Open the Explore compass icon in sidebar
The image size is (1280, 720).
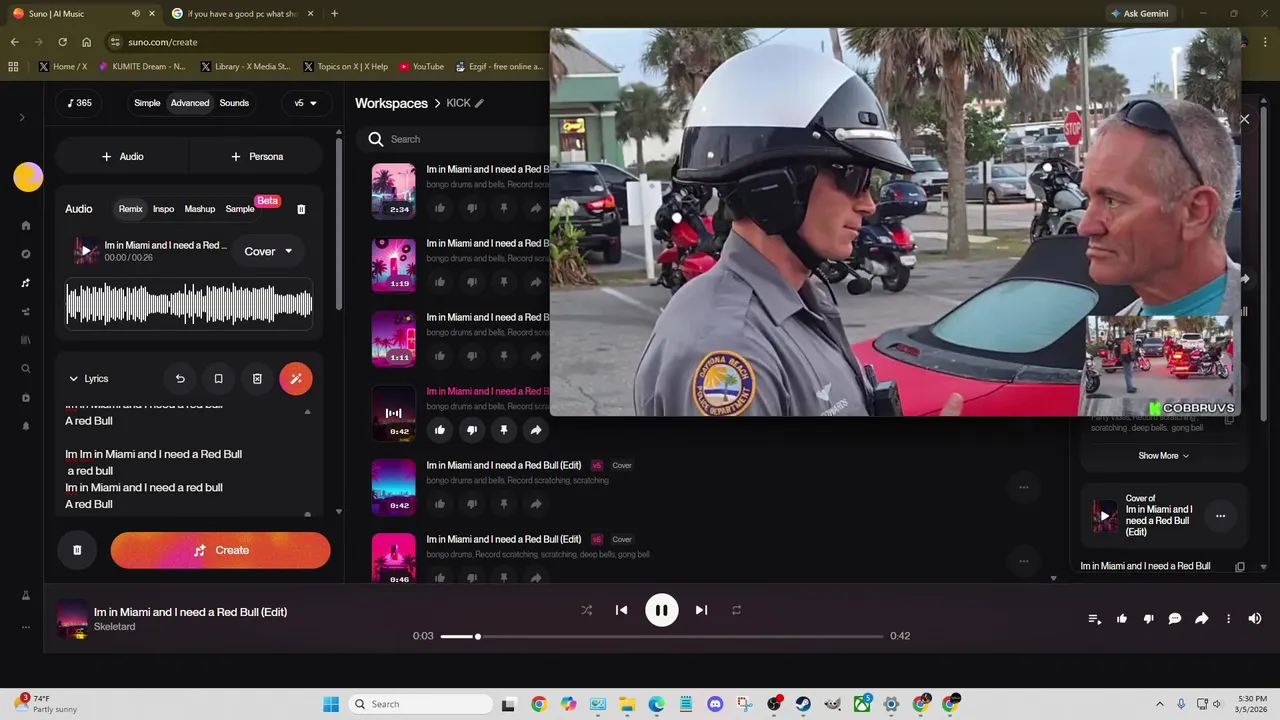click(26, 254)
